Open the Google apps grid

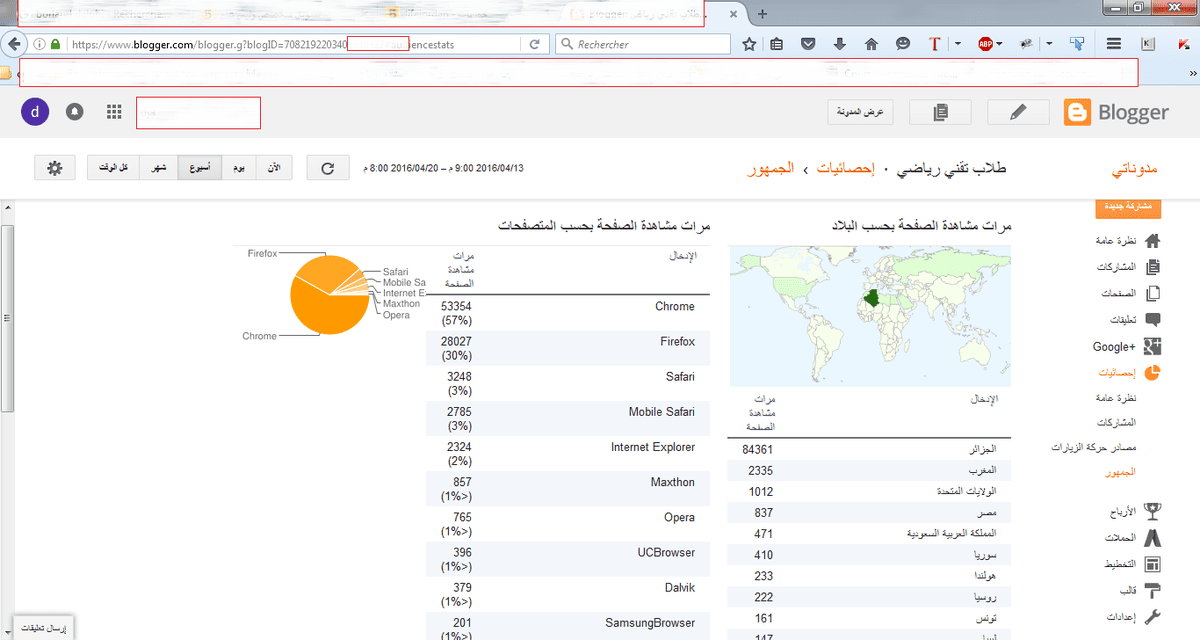(x=114, y=112)
